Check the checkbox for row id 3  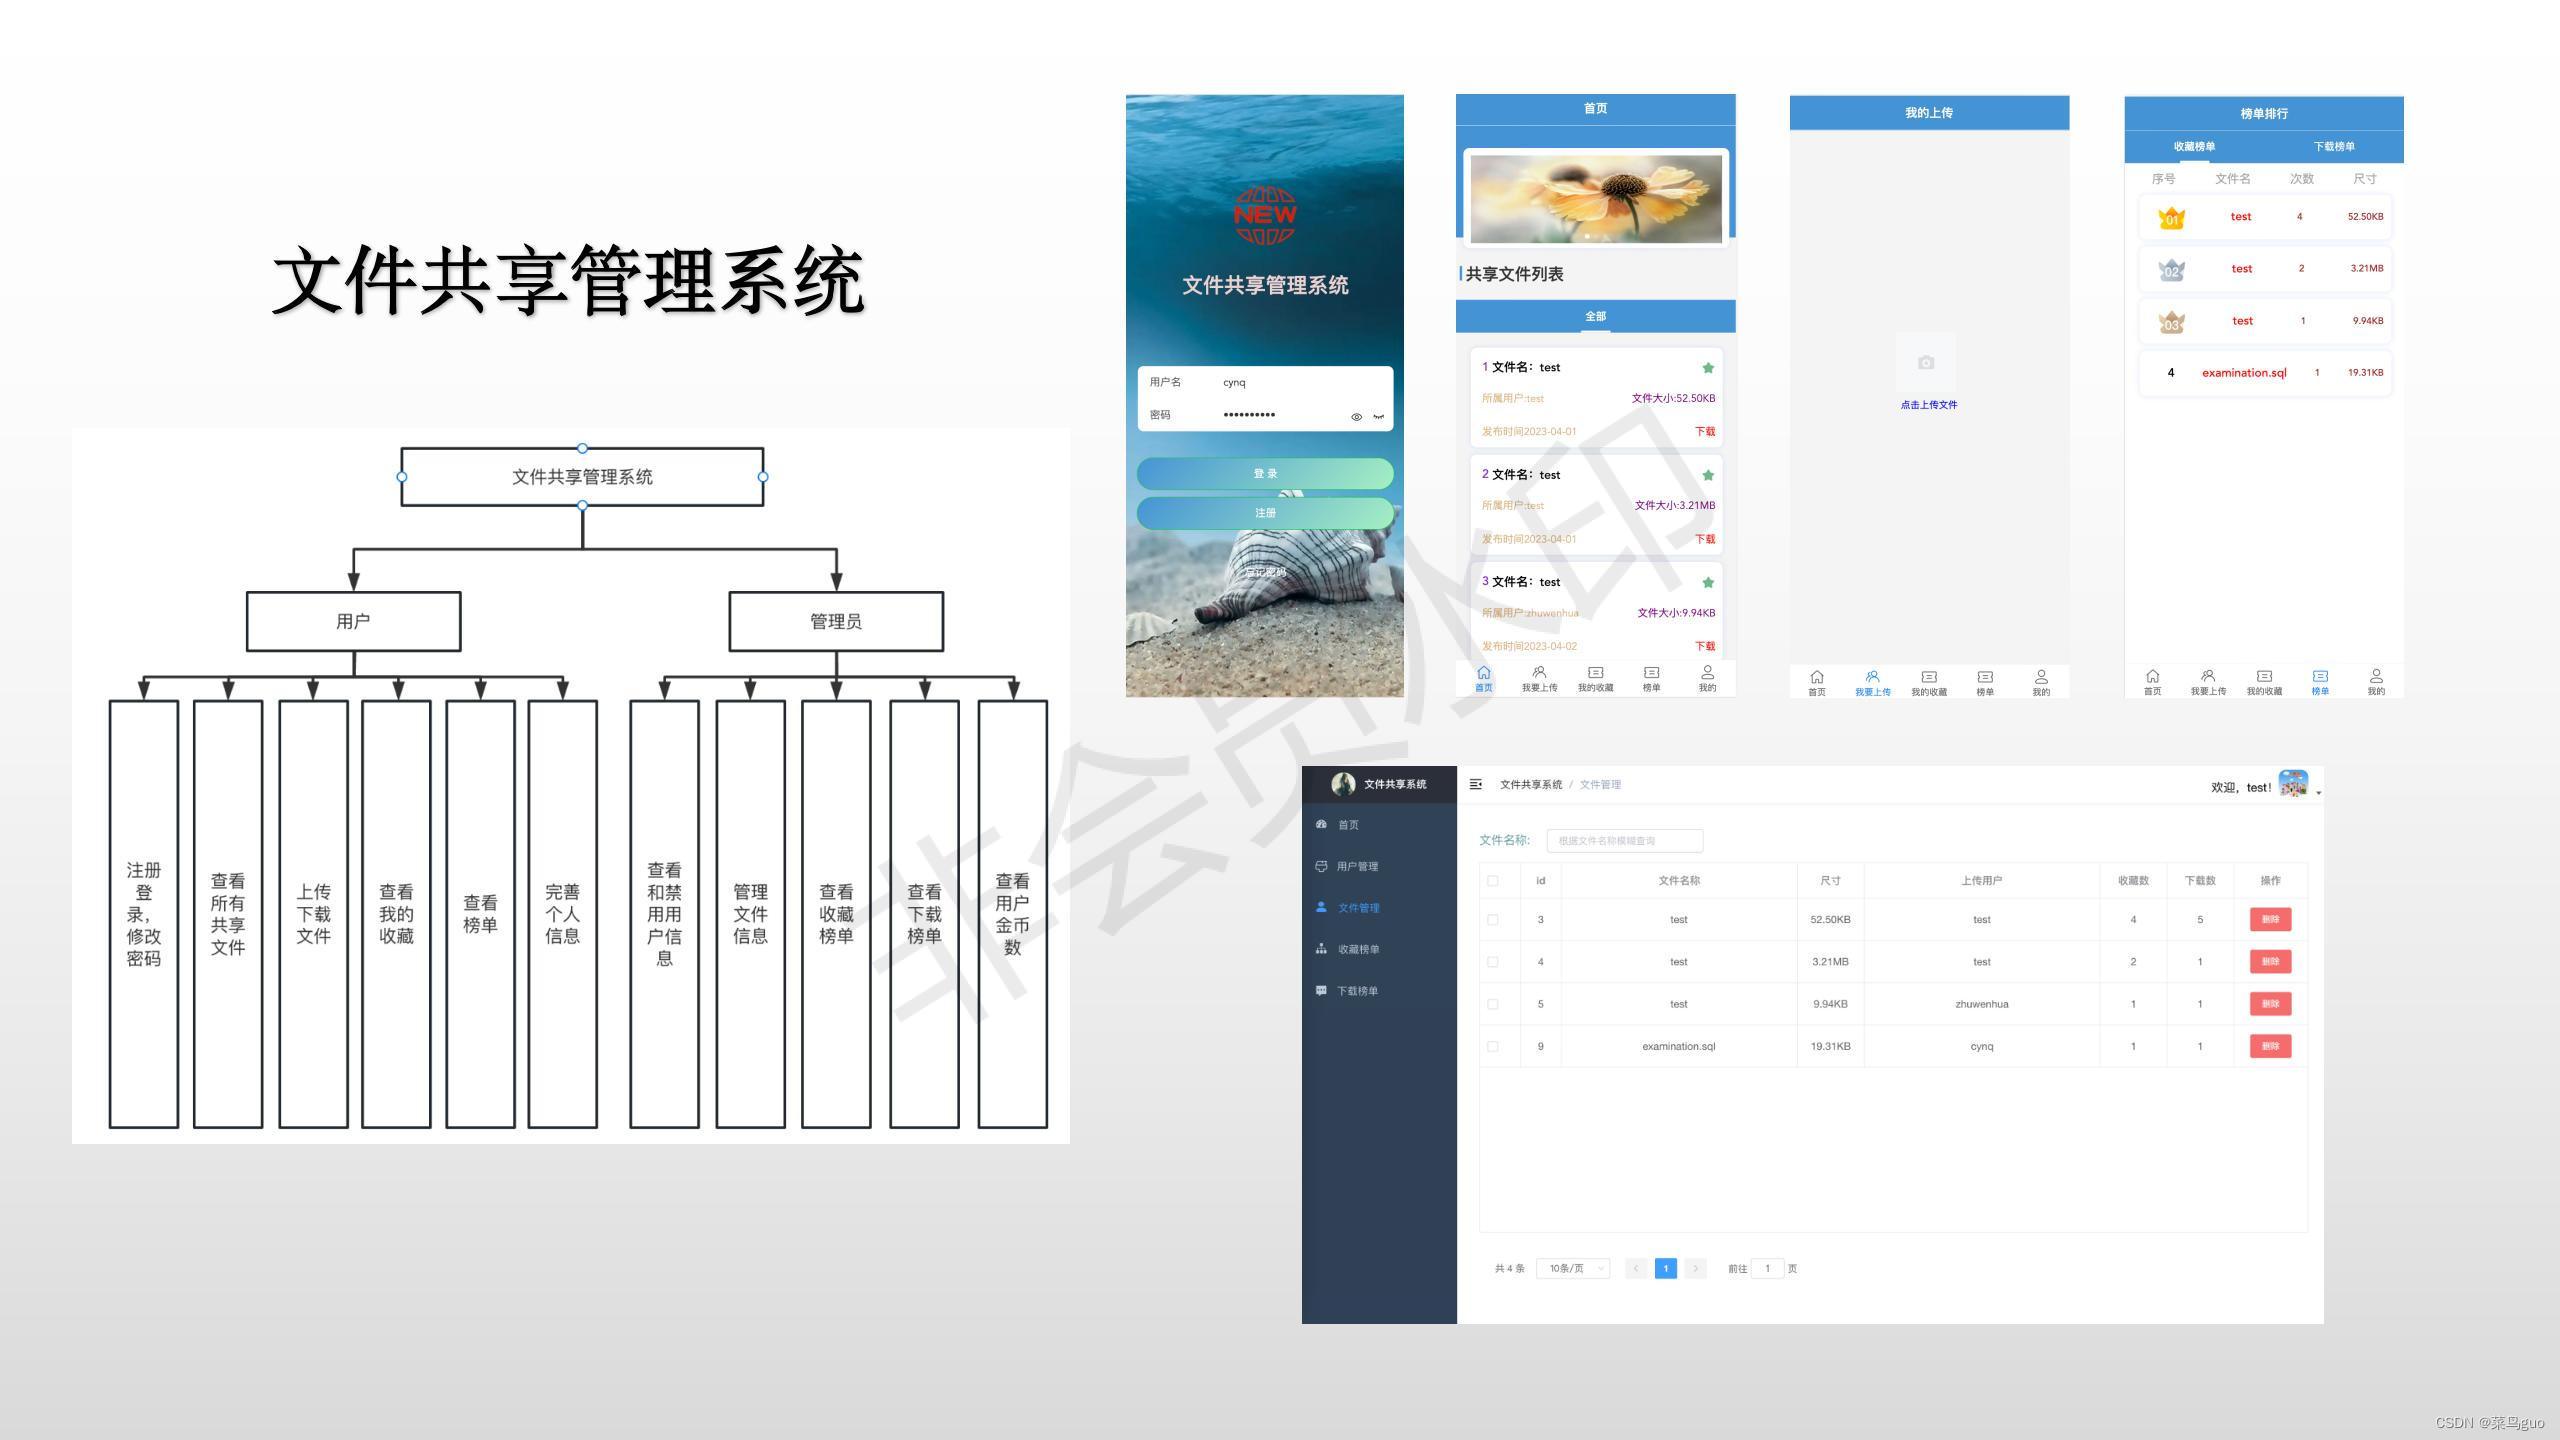tap(1493, 920)
